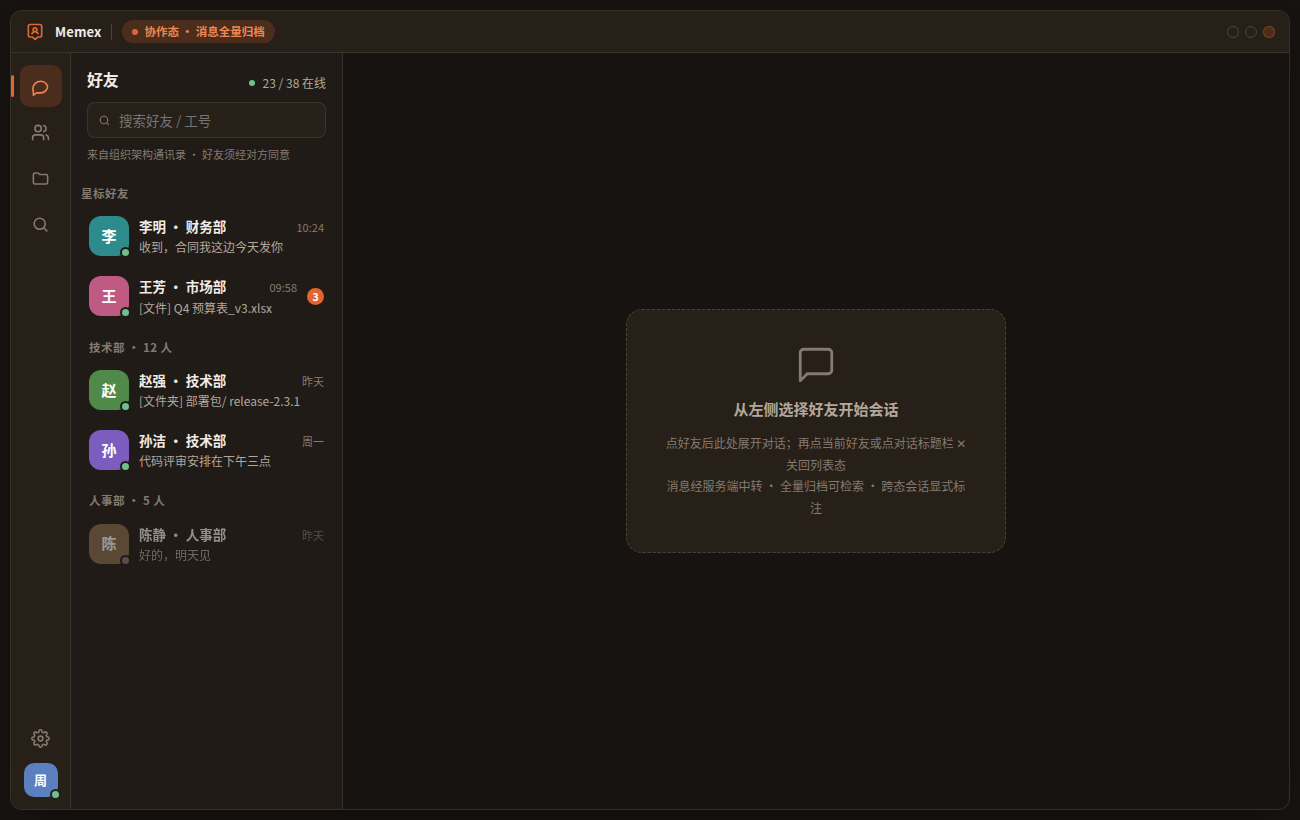Open the chat messages sidebar icon
This screenshot has width=1300, height=820.
(40, 86)
